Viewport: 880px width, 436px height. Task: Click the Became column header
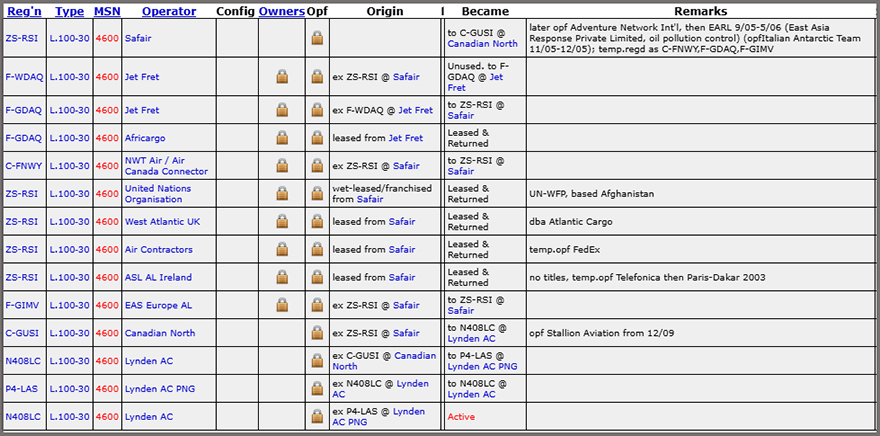(x=485, y=11)
